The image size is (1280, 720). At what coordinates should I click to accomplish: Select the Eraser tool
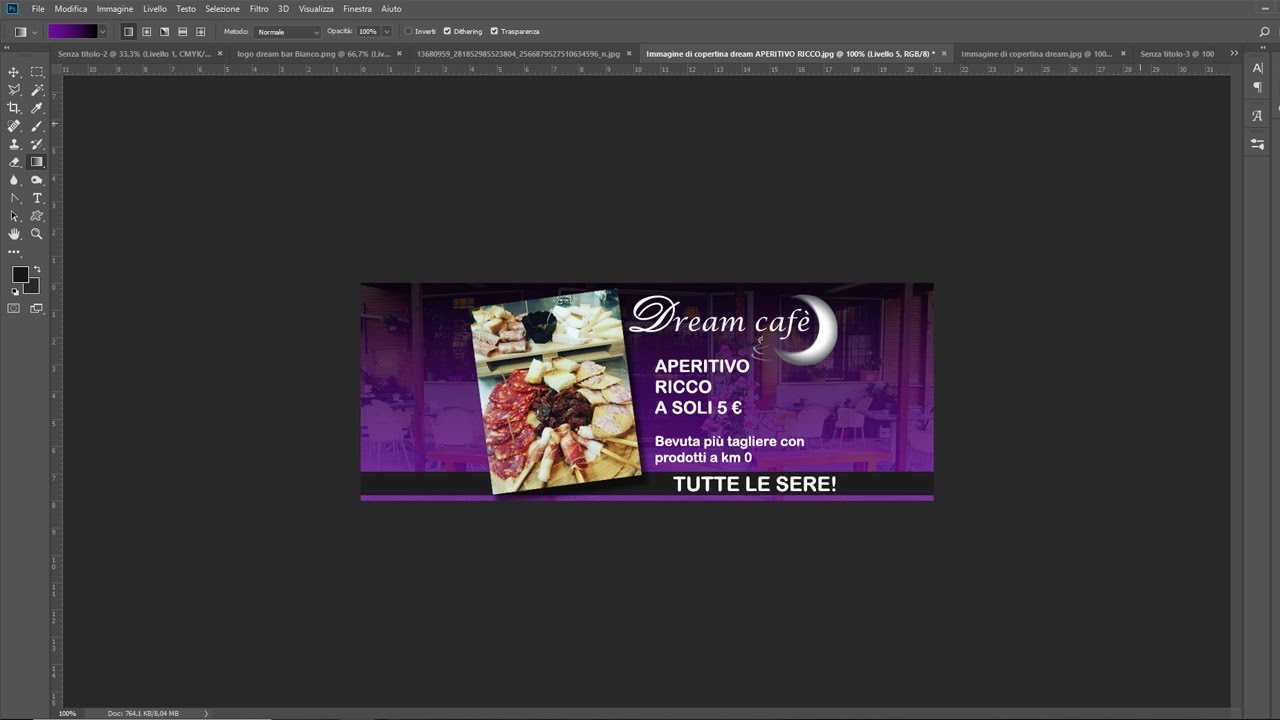point(14,162)
